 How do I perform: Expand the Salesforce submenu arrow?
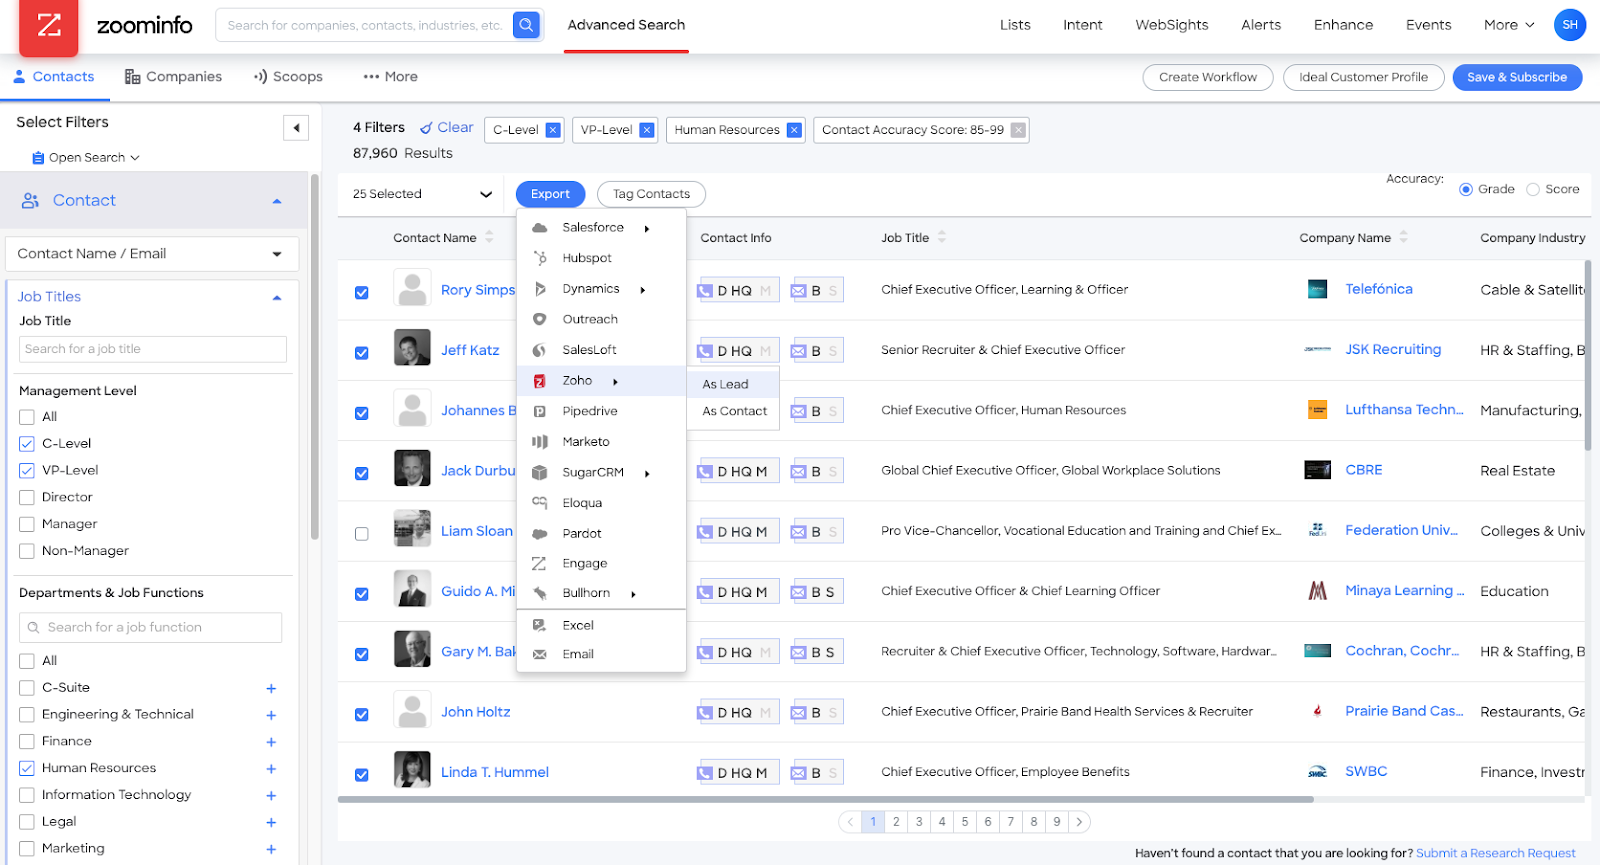coord(647,229)
